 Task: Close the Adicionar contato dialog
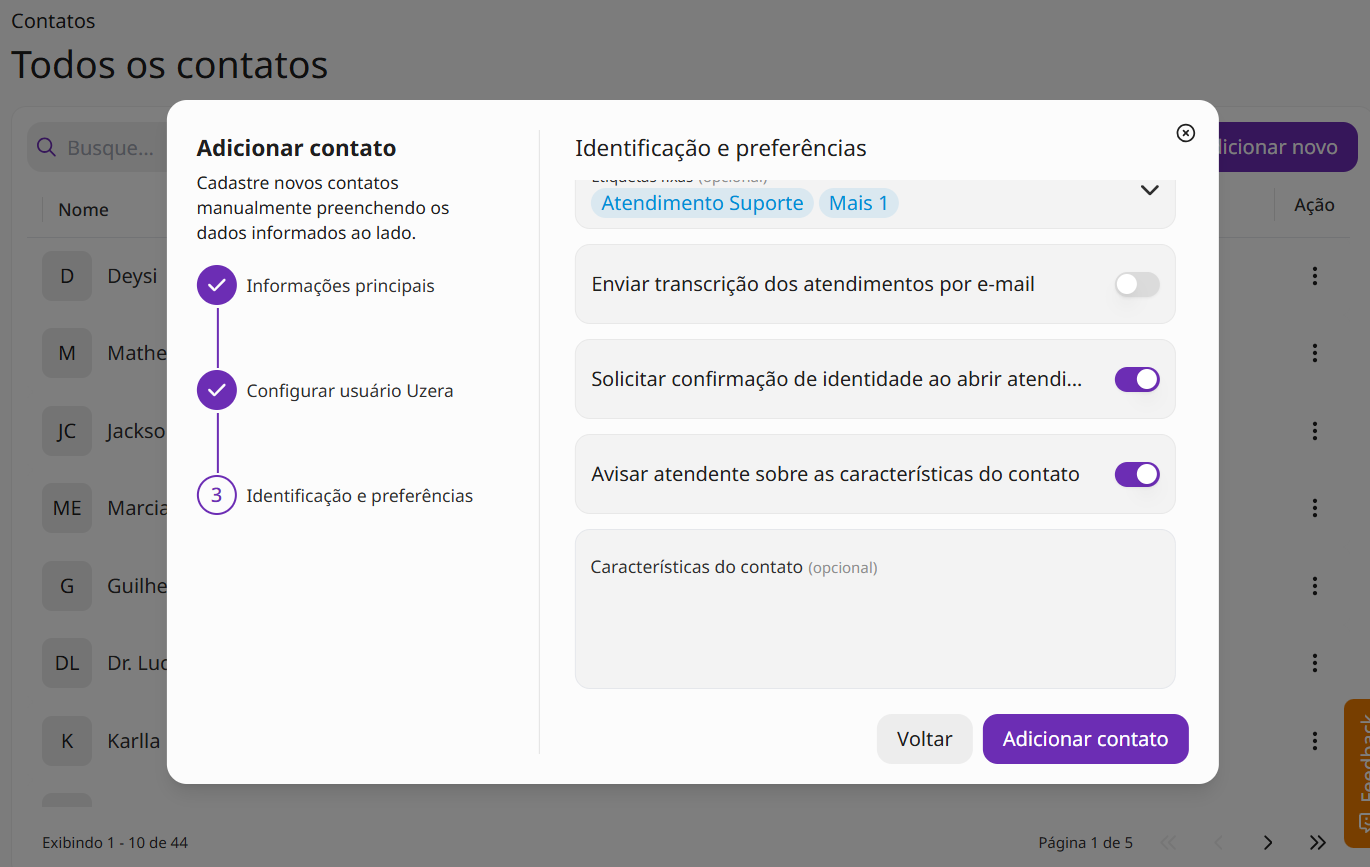tap(1185, 133)
